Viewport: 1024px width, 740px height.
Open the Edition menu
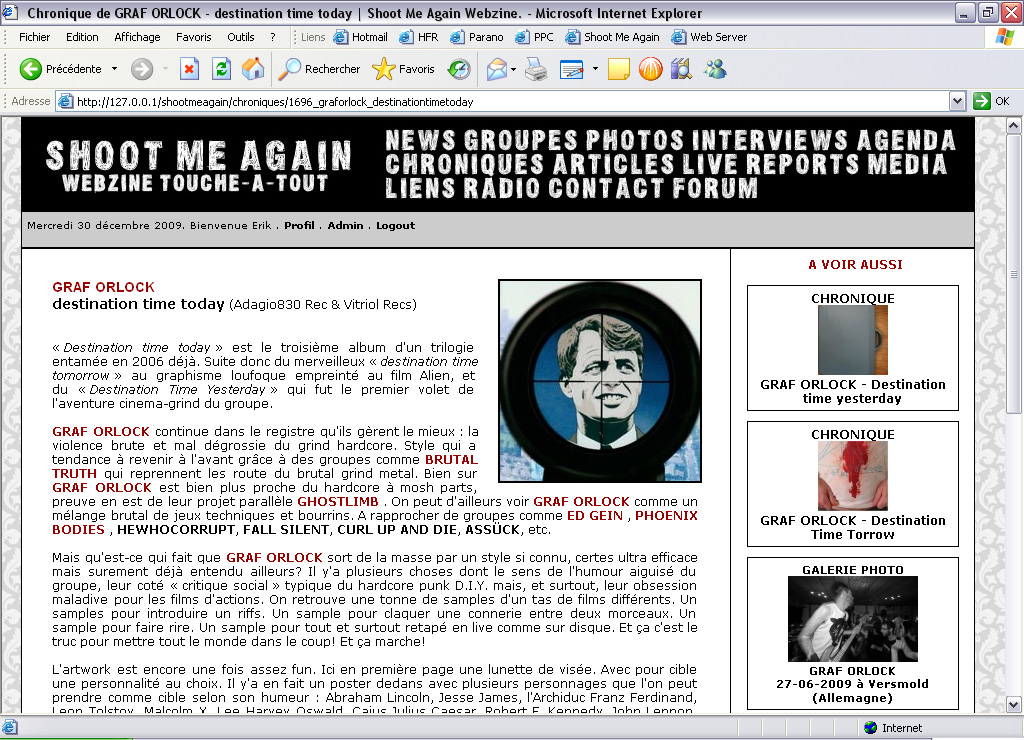82,37
